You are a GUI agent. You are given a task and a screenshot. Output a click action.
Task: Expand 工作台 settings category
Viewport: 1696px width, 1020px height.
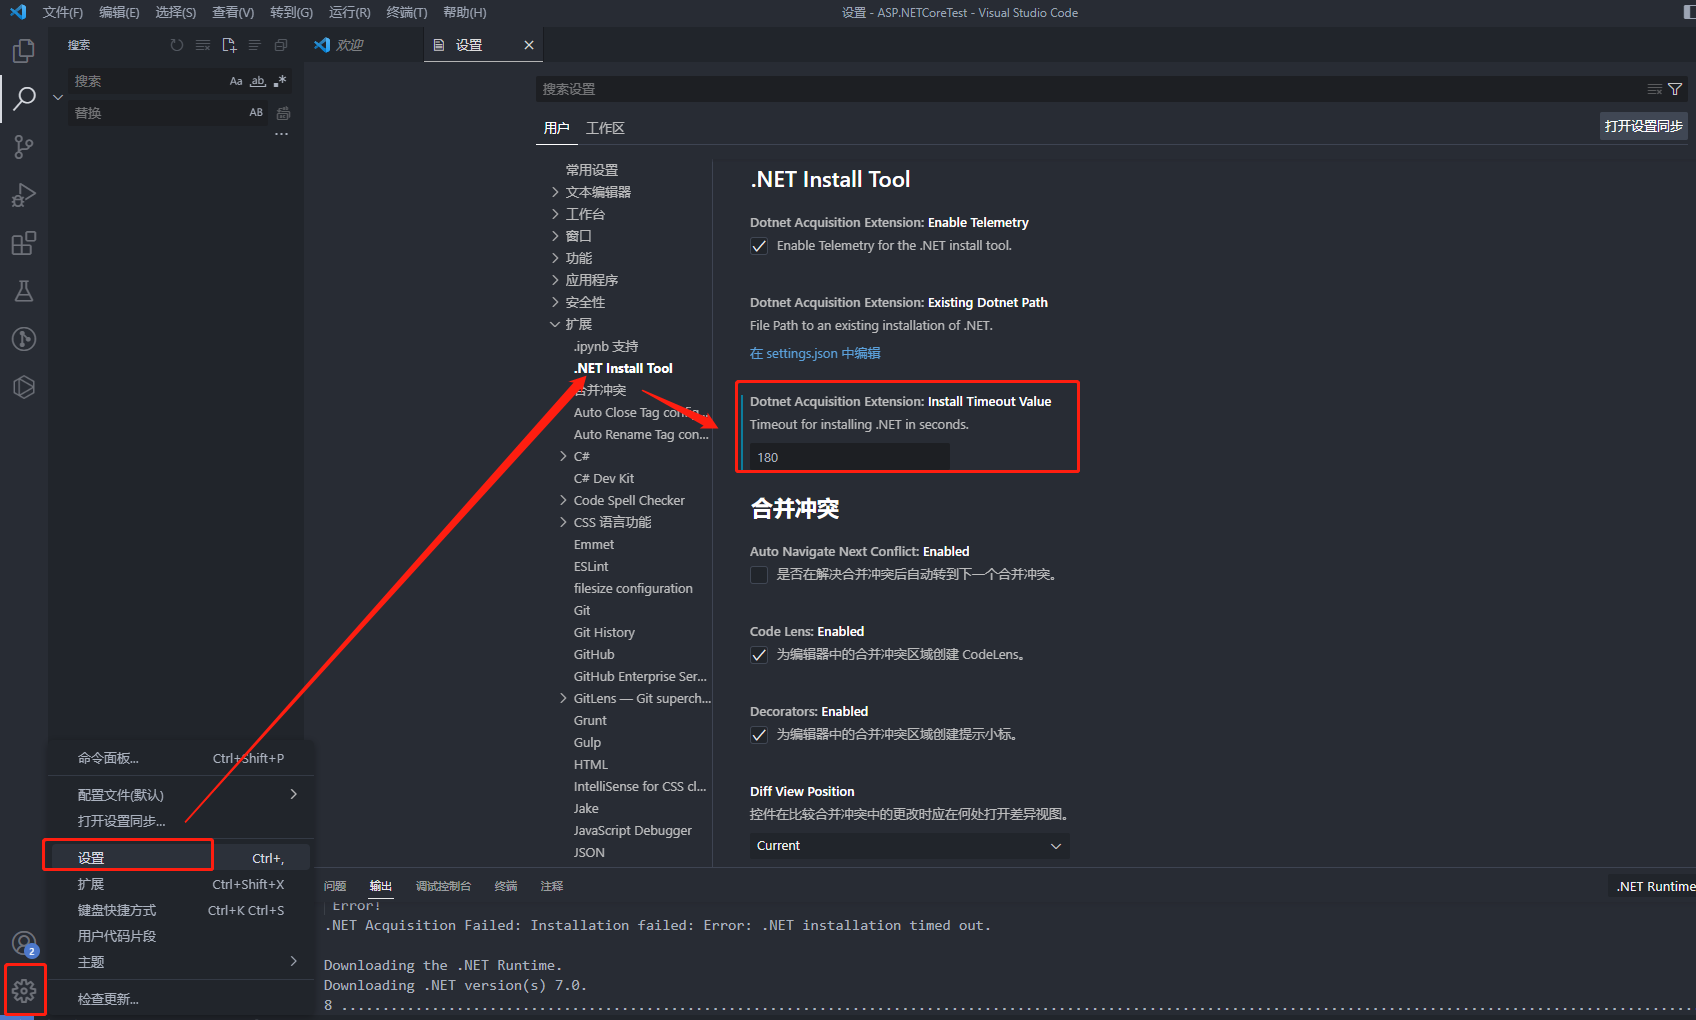tap(555, 214)
